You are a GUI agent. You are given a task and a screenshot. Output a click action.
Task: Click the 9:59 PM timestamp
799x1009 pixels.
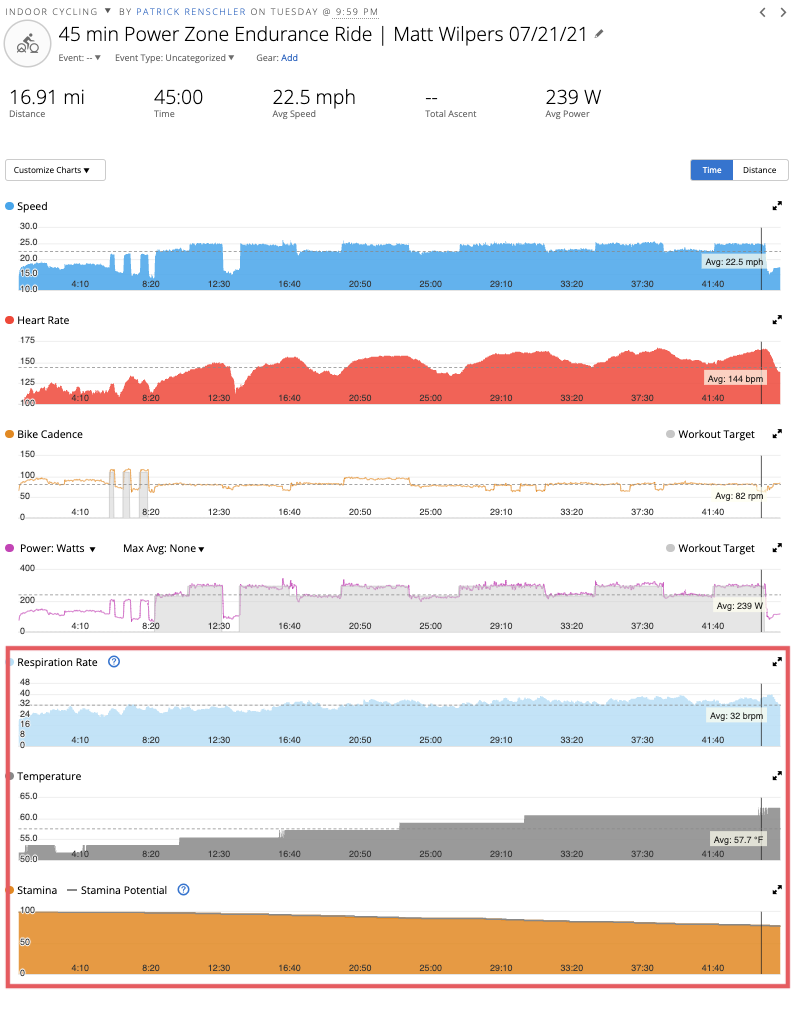coord(357,12)
